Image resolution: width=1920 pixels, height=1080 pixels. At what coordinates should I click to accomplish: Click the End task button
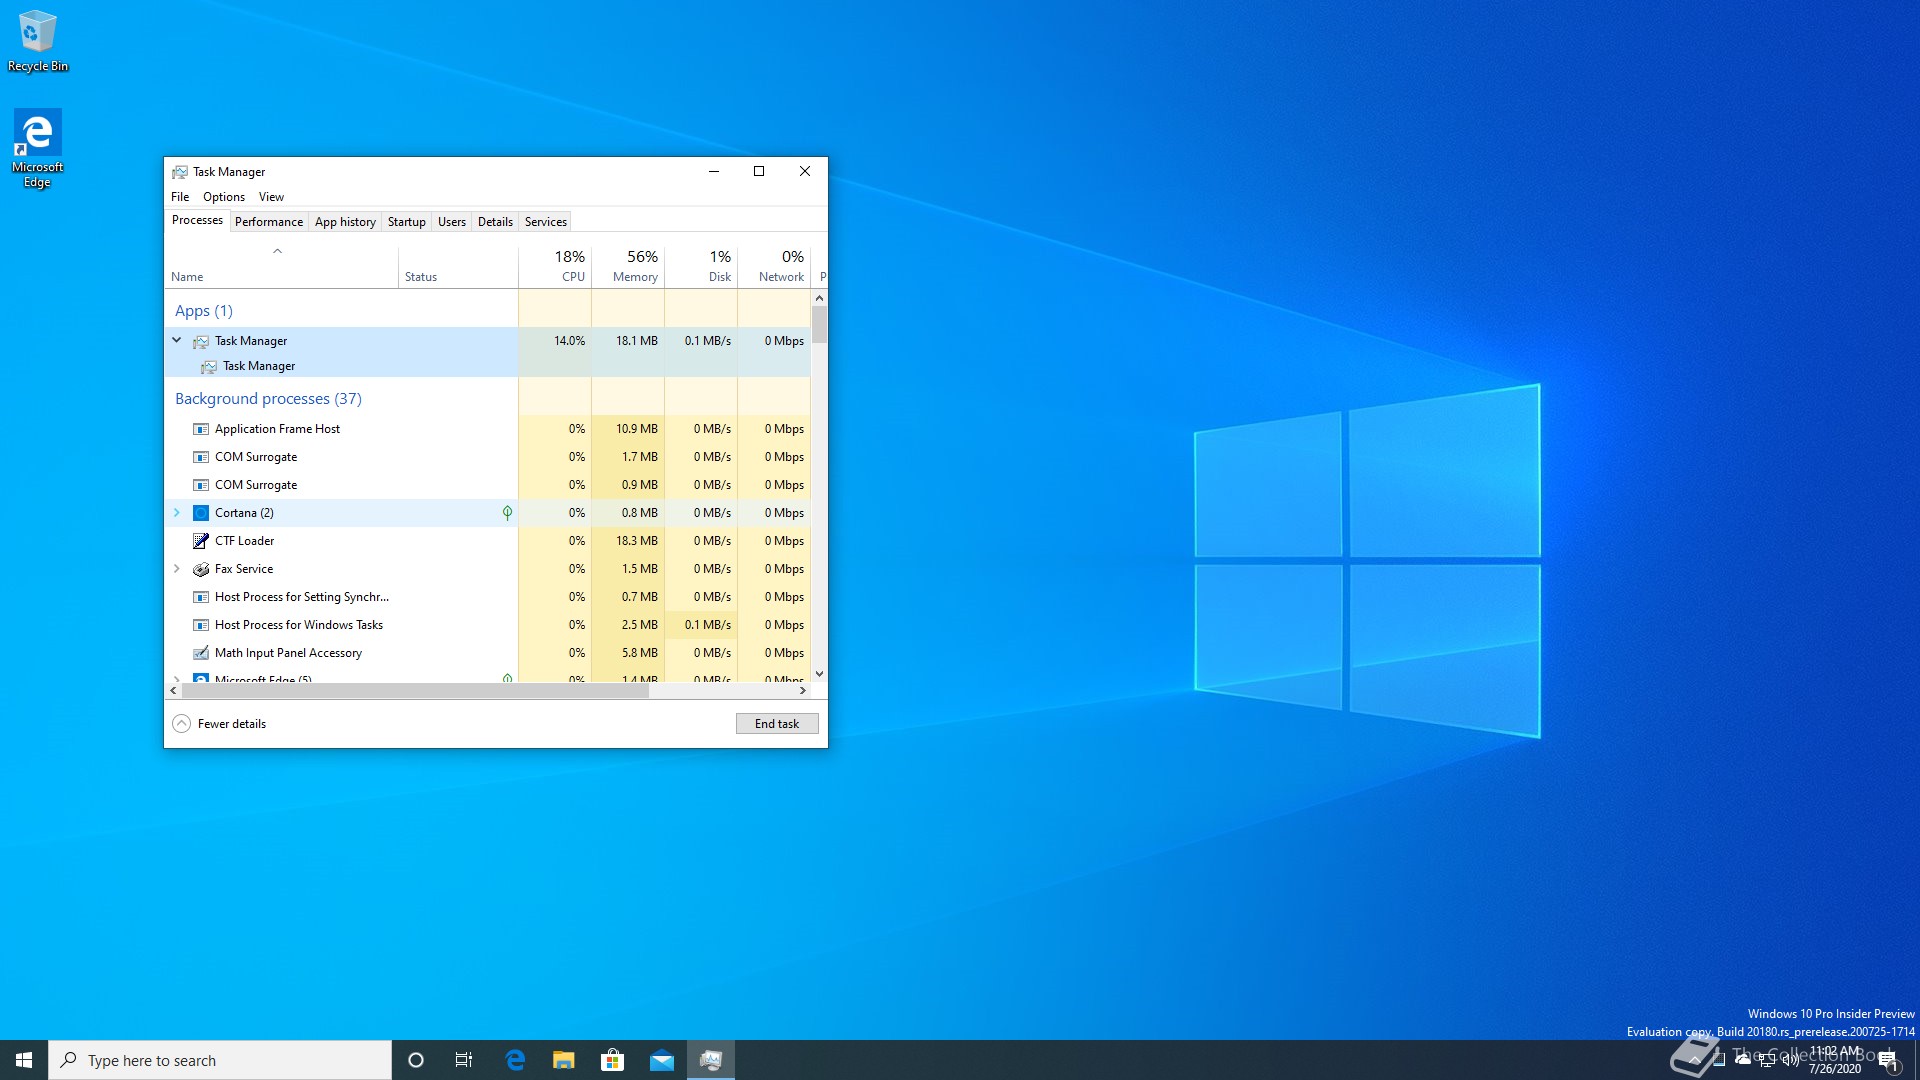(x=777, y=724)
